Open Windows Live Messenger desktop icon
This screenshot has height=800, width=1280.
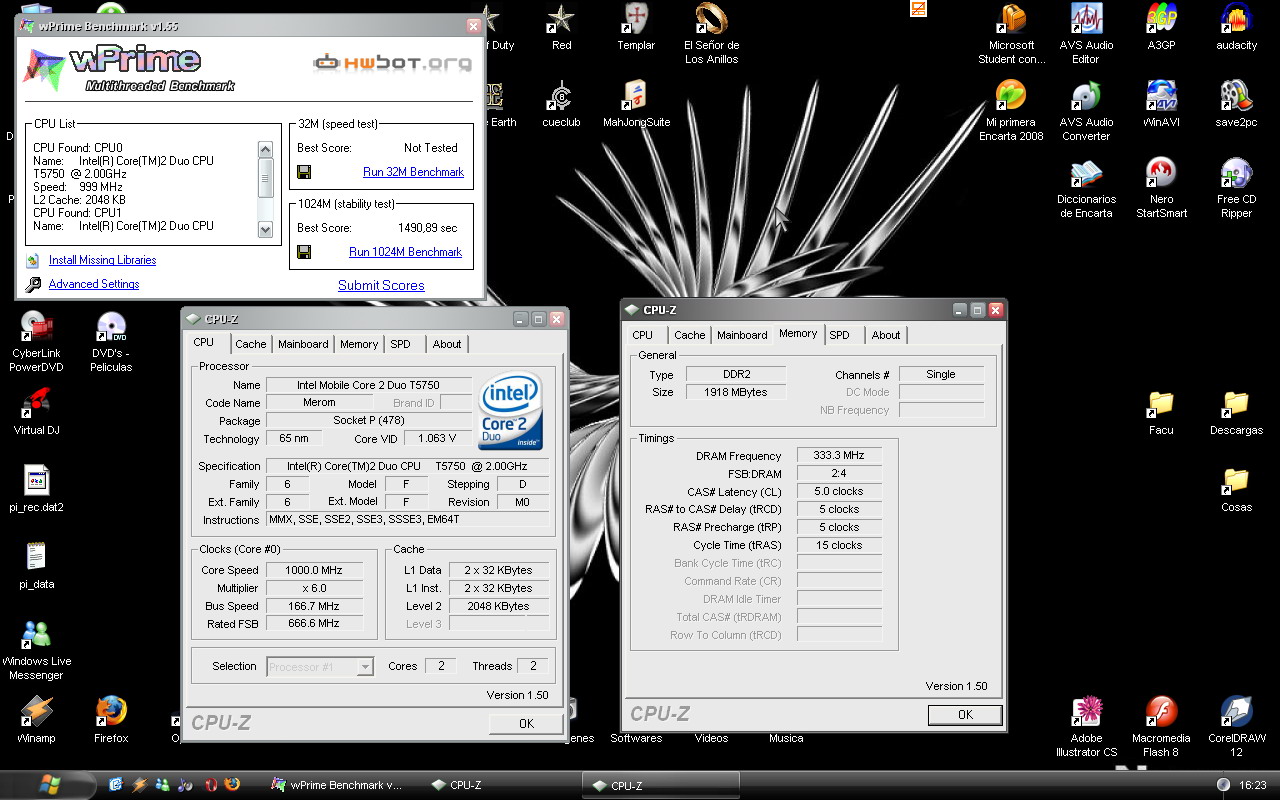[37, 650]
